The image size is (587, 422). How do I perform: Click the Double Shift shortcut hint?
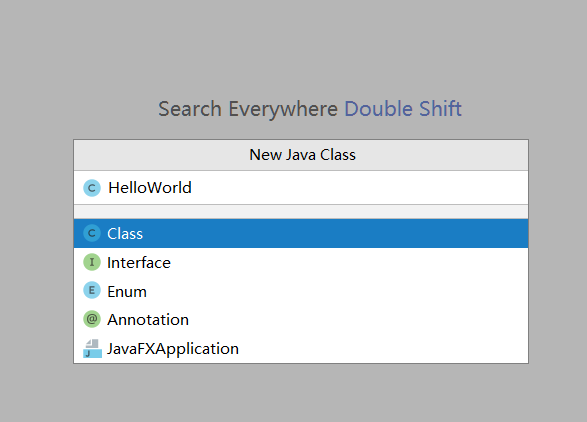coord(403,109)
